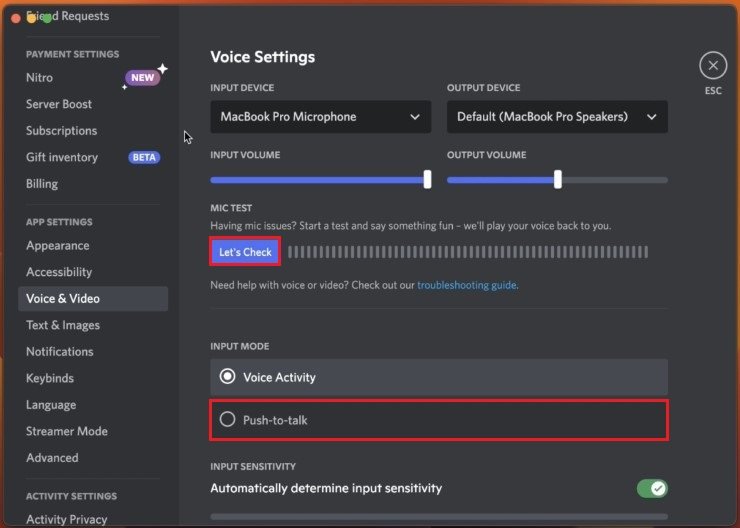Expand the Output Device dropdown
Image resolution: width=740 pixels, height=528 pixels.
(557, 117)
